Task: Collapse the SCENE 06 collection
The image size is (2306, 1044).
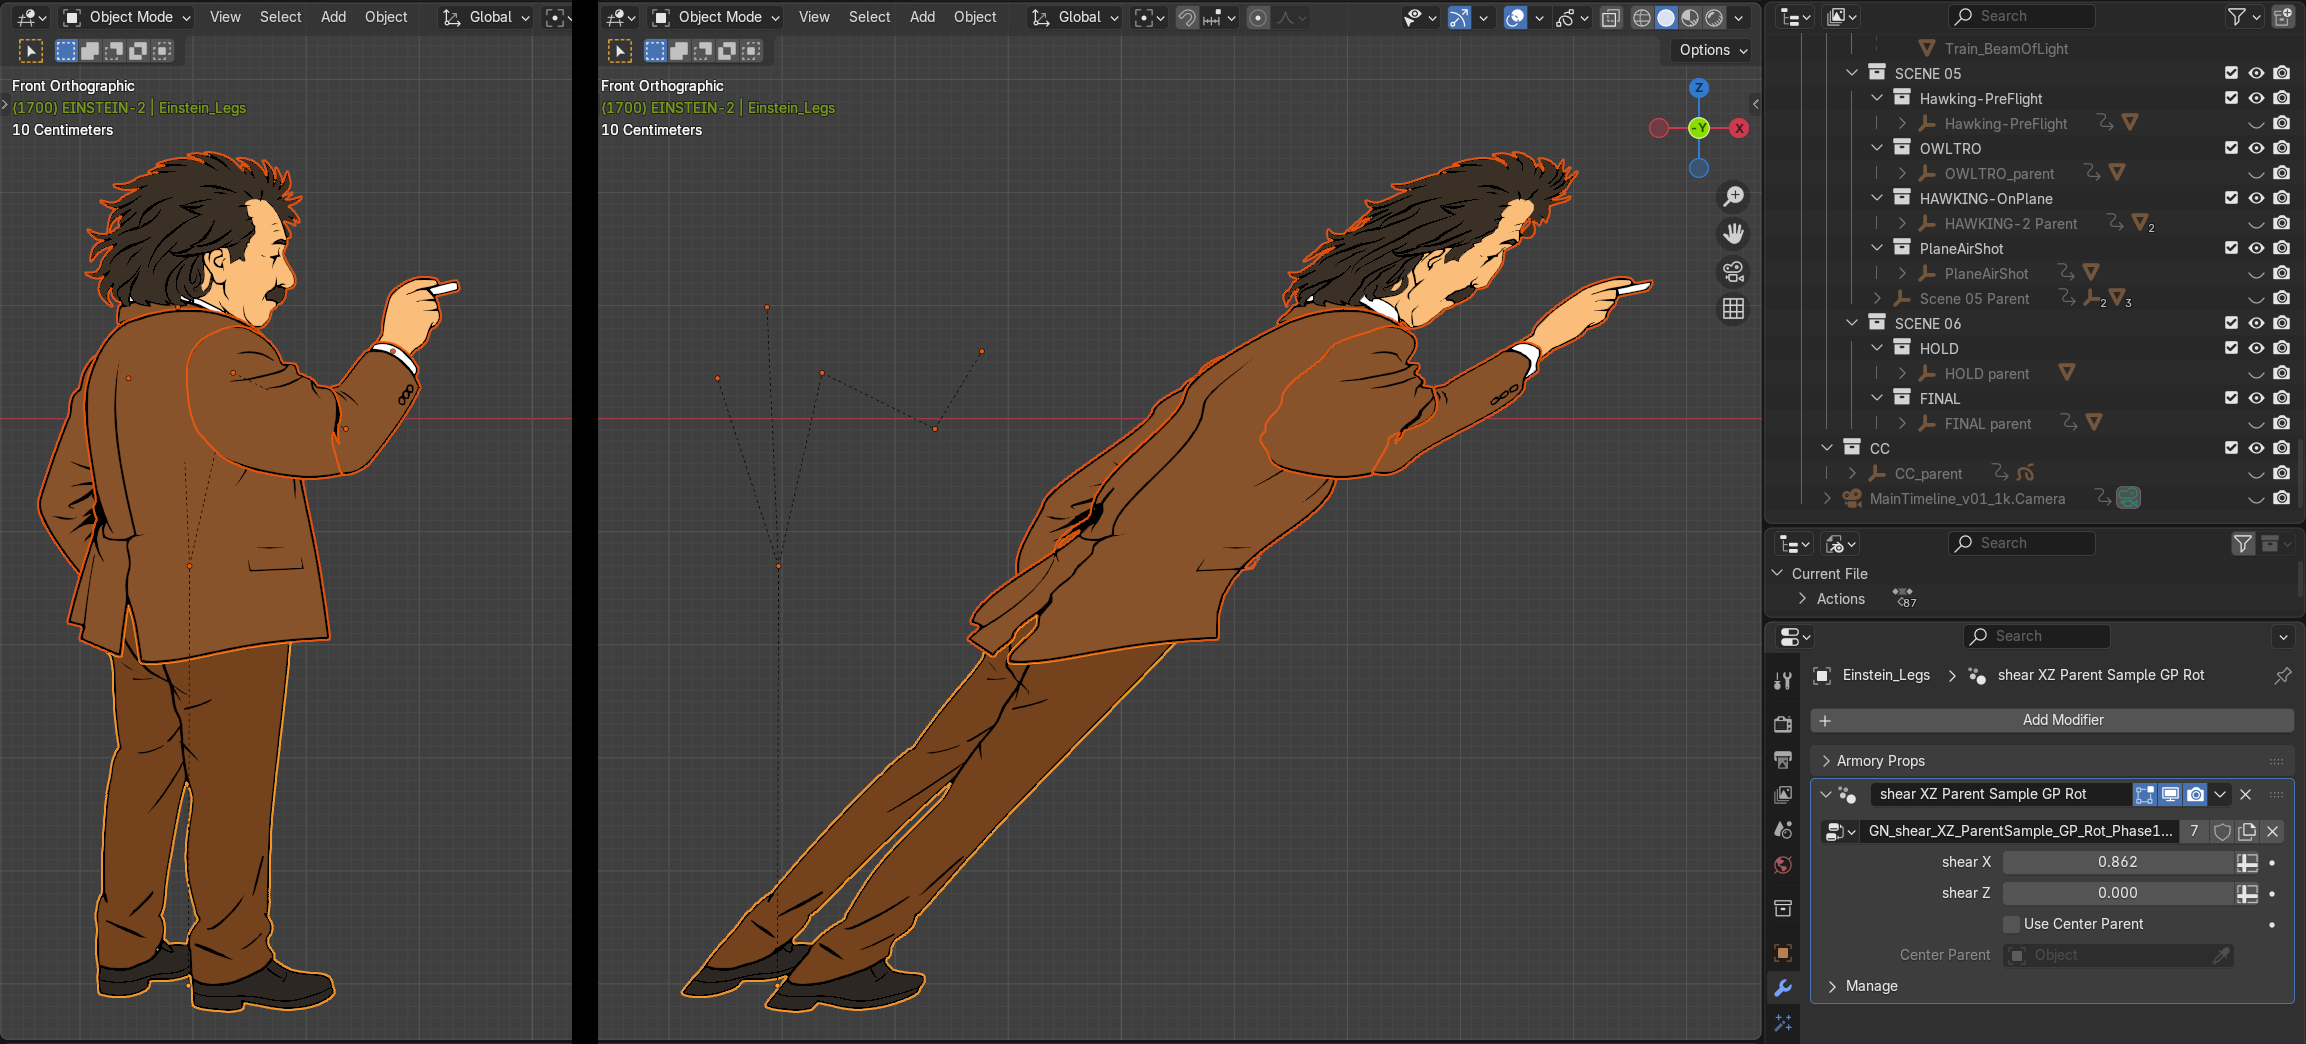Action: (x=1852, y=323)
